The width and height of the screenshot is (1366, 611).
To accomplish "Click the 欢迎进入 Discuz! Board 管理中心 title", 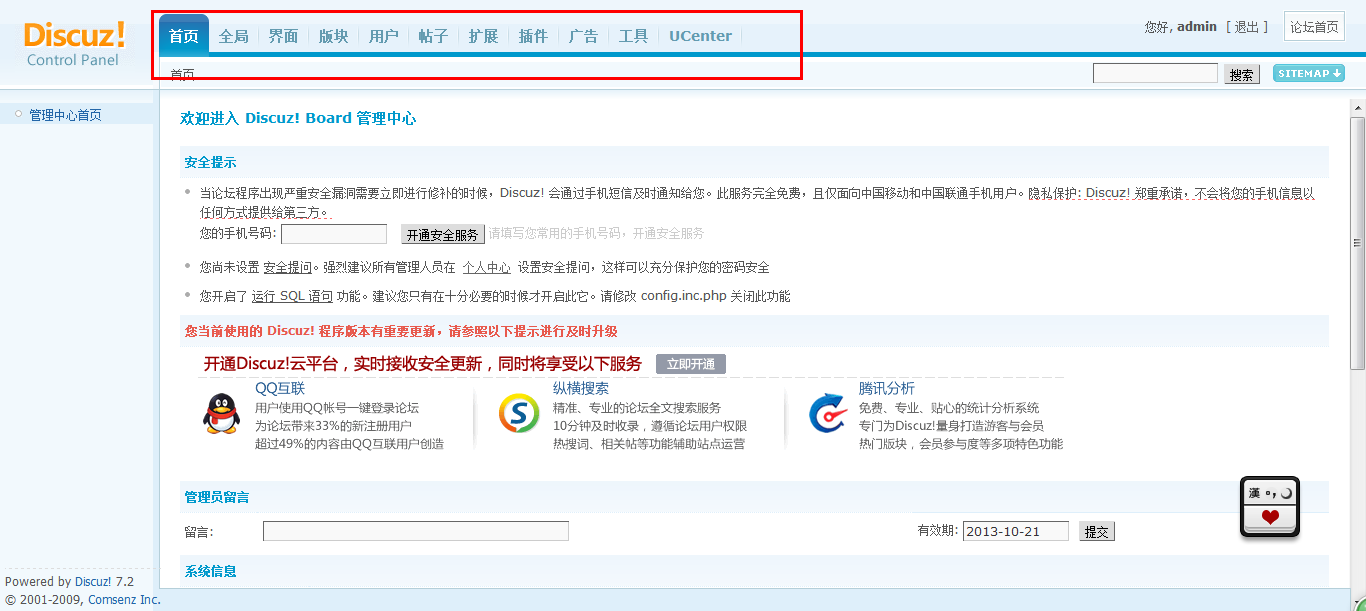I will pos(298,118).
